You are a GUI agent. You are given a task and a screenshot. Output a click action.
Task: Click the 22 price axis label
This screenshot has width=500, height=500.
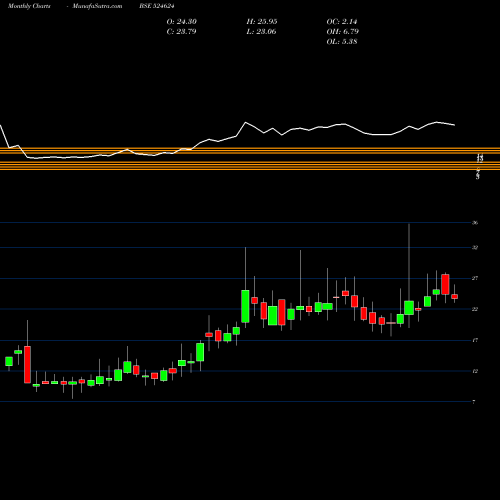pyautogui.click(x=475, y=309)
